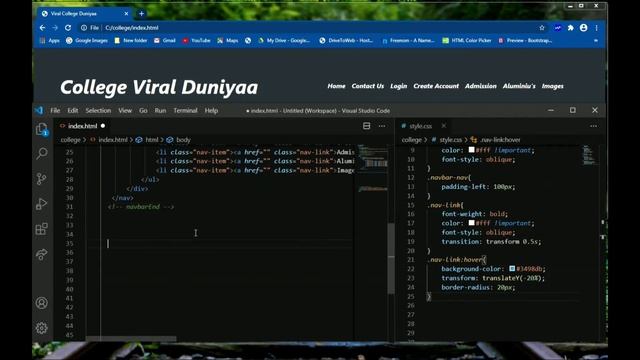
Task: Click the html breadcrumb segment
Action: pos(151,140)
